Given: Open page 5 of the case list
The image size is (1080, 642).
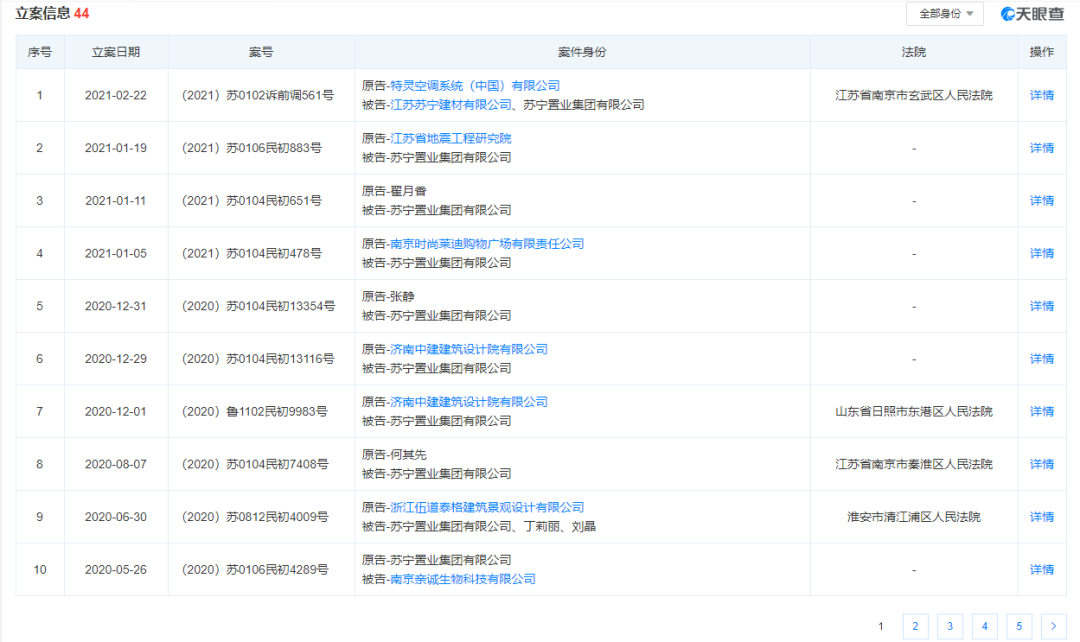Looking at the screenshot, I should [x=1019, y=626].
